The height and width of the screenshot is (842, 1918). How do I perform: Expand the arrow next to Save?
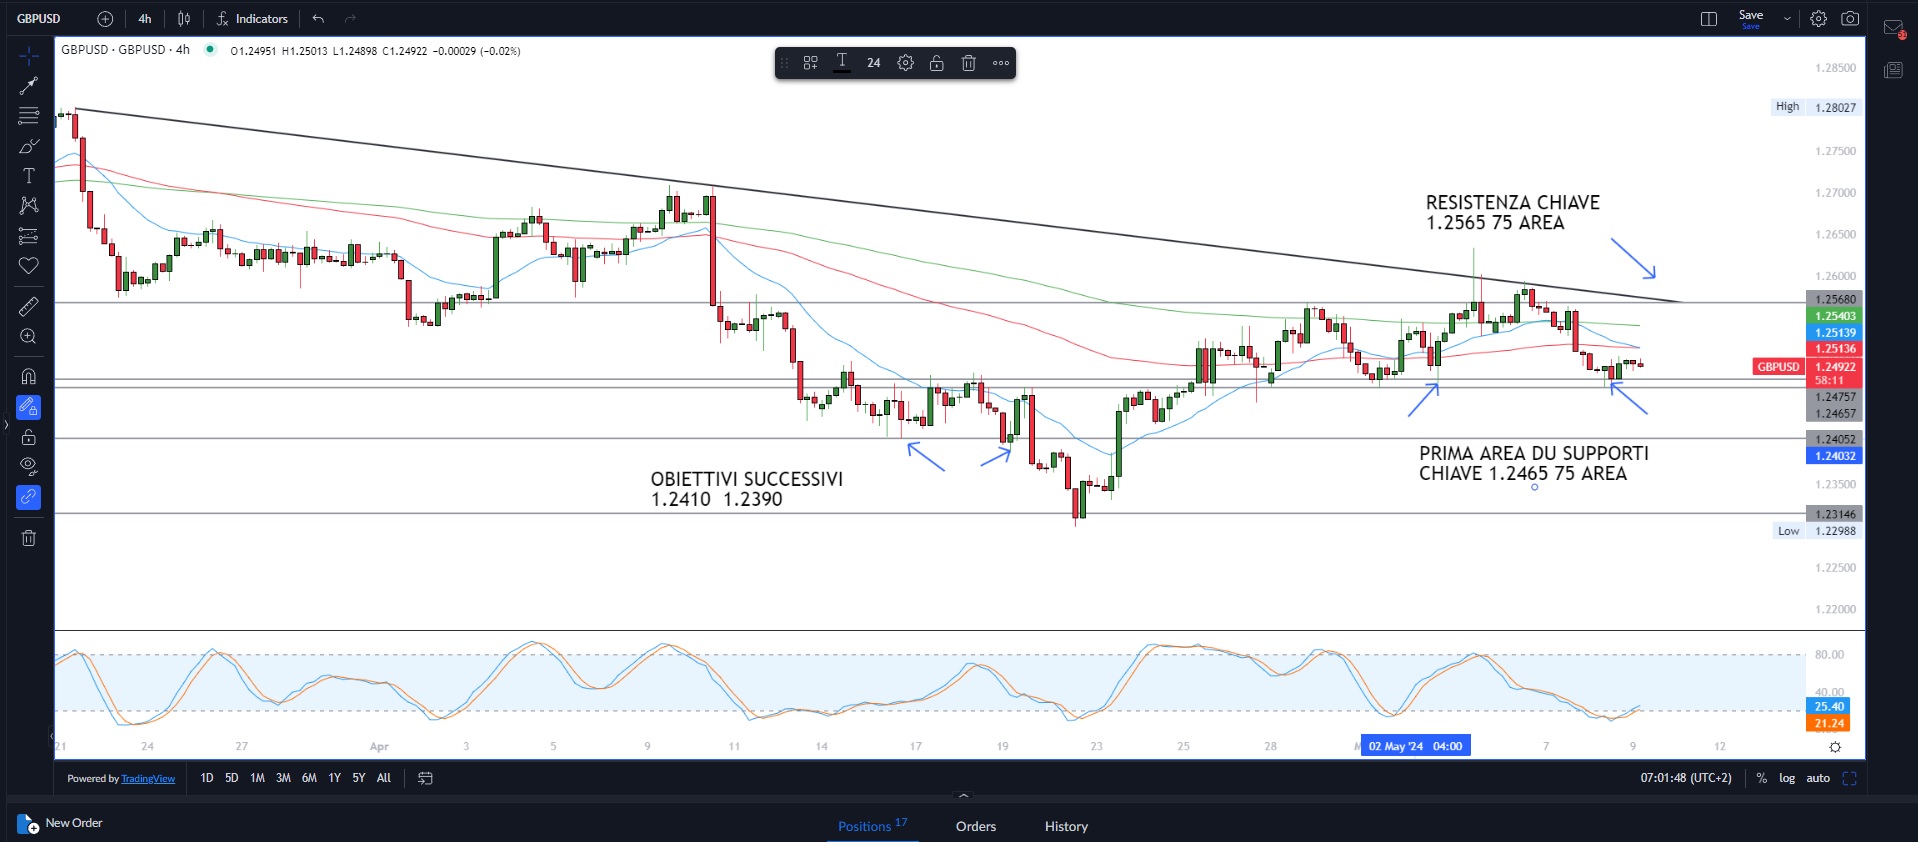click(x=1787, y=19)
